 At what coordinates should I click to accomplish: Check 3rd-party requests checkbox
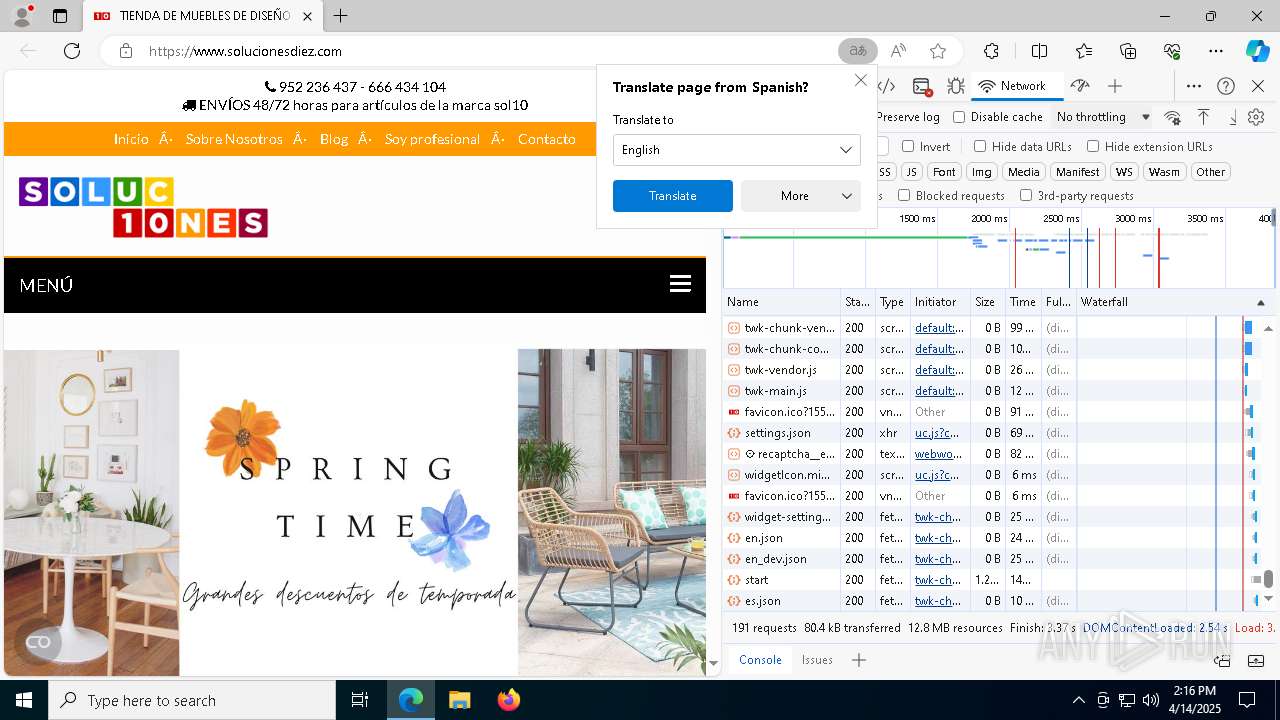[1026, 195]
